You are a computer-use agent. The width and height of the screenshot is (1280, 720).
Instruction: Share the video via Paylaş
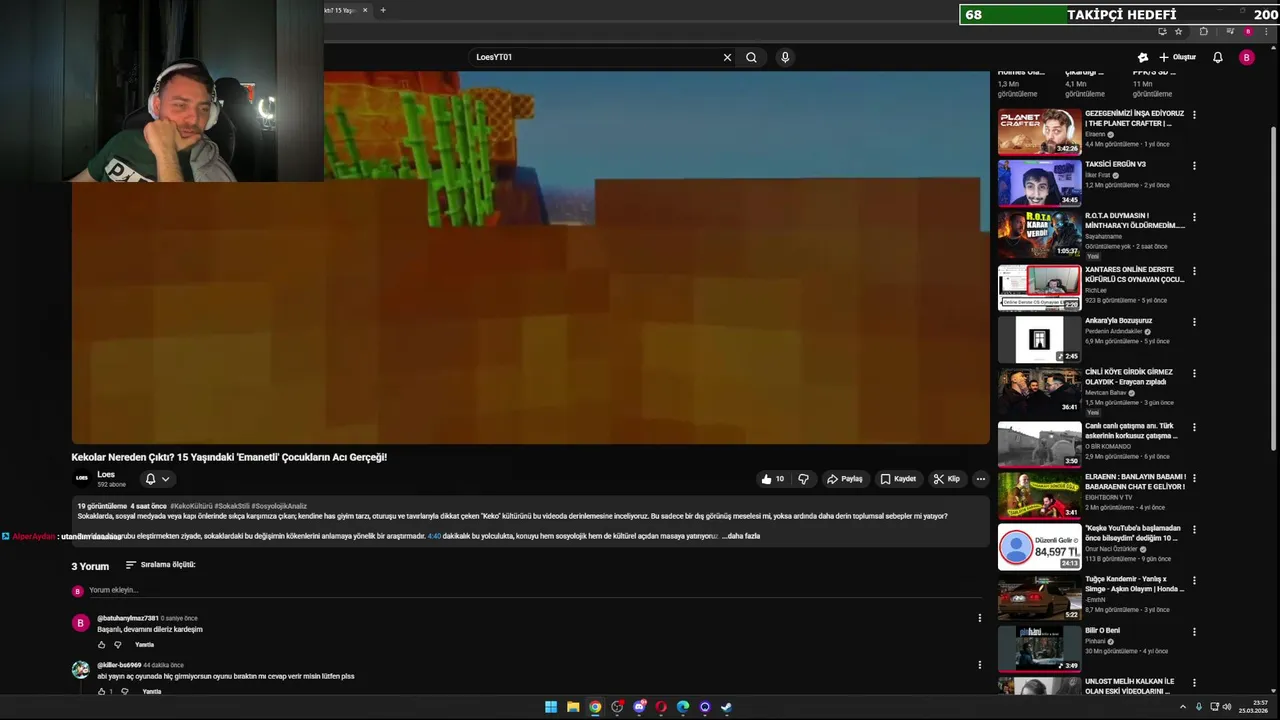[845, 479]
